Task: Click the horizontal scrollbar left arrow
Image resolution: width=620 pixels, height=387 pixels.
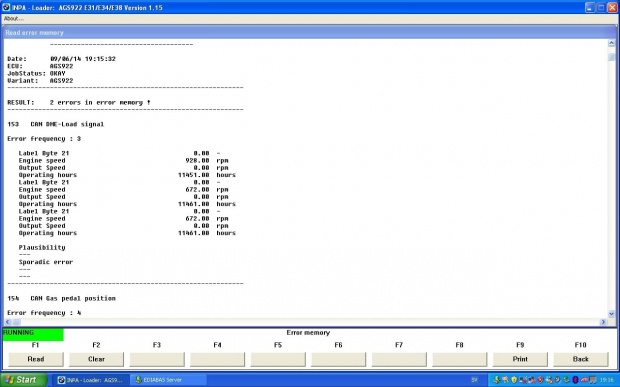Action: pos(8,322)
